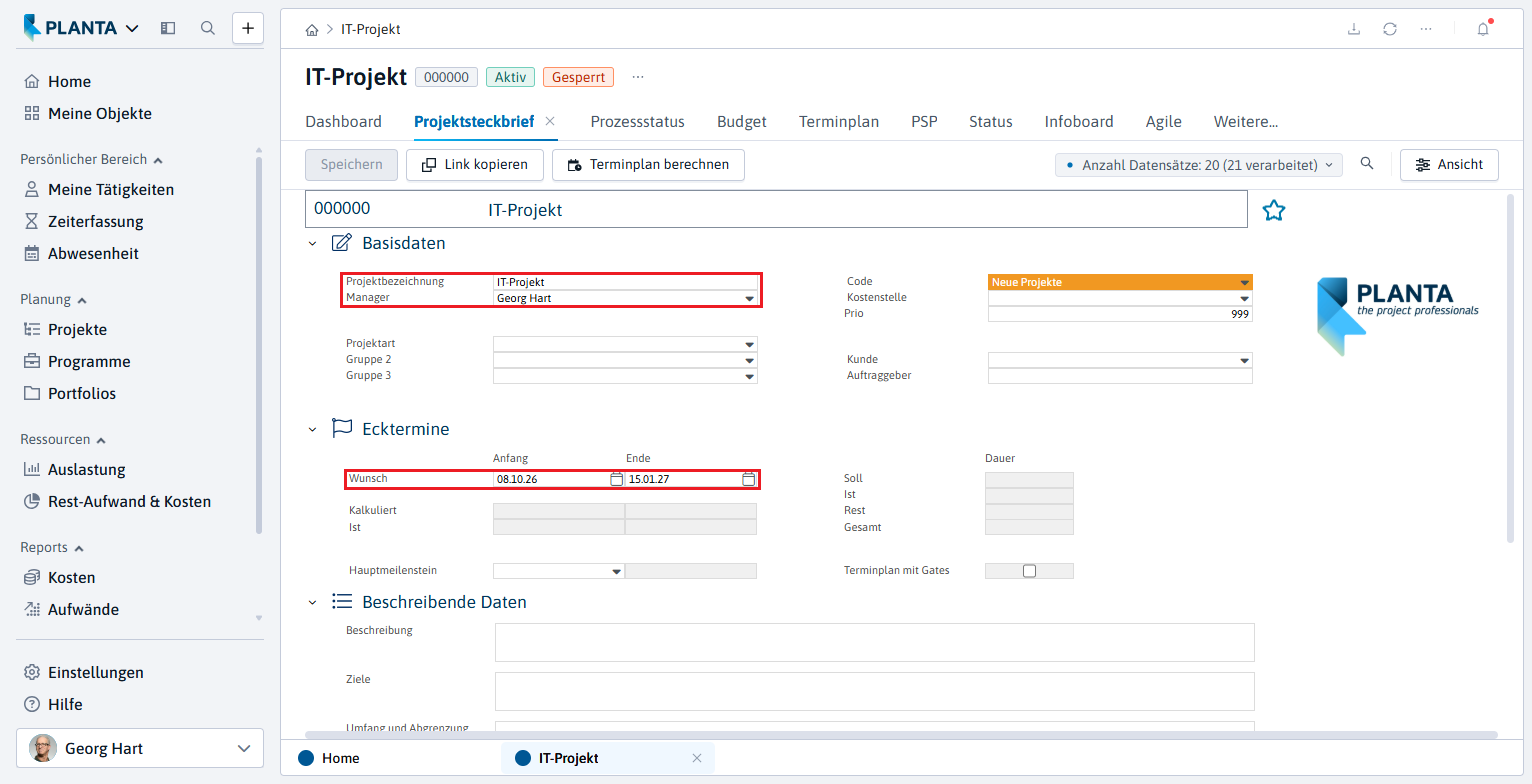The height and width of the screenshot is (784, 1532).
Task: Open search via magnifier in sidebar header
Action: 208,28
